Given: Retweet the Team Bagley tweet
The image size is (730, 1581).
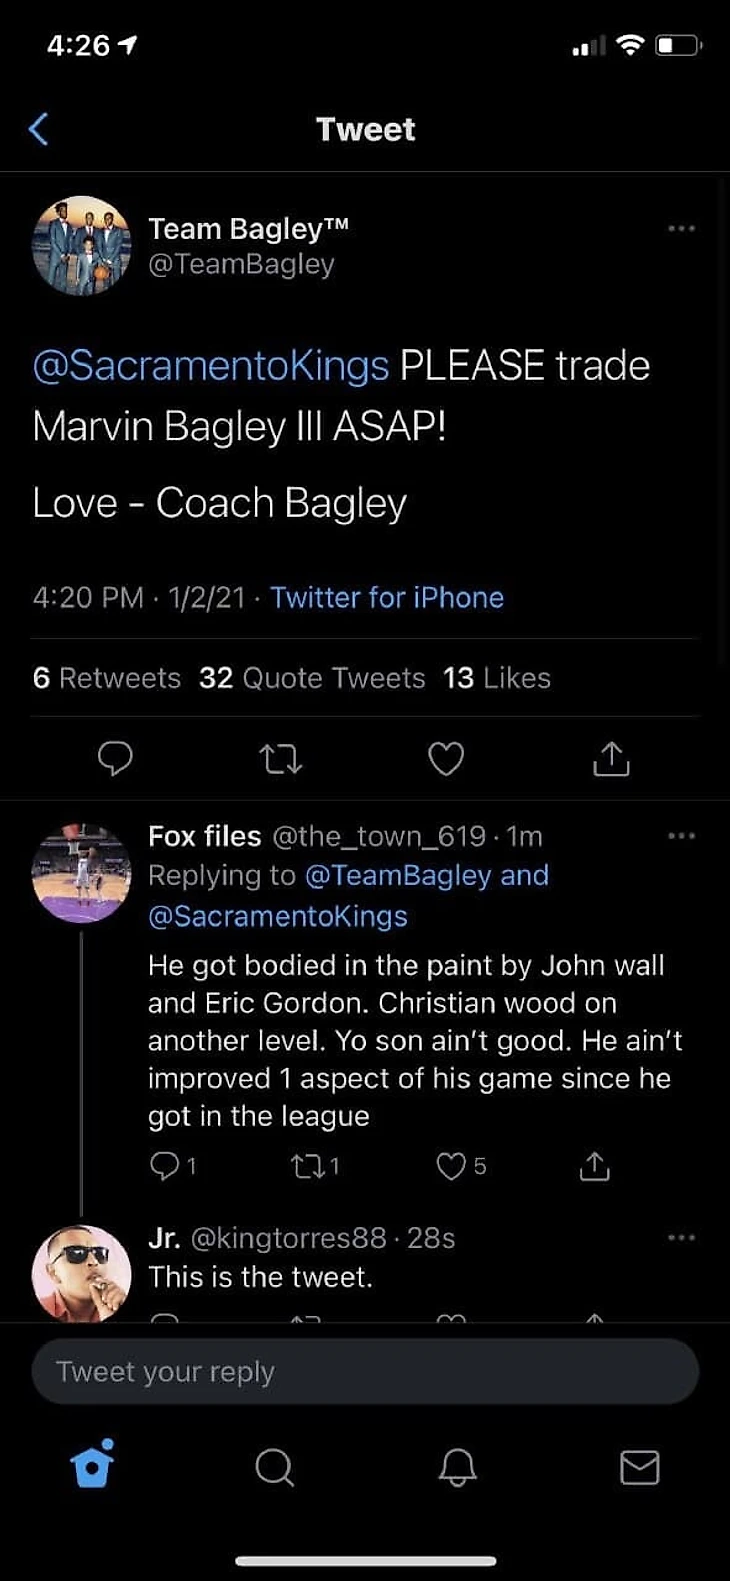Looking at the screenshot, I should coord(281,760).
